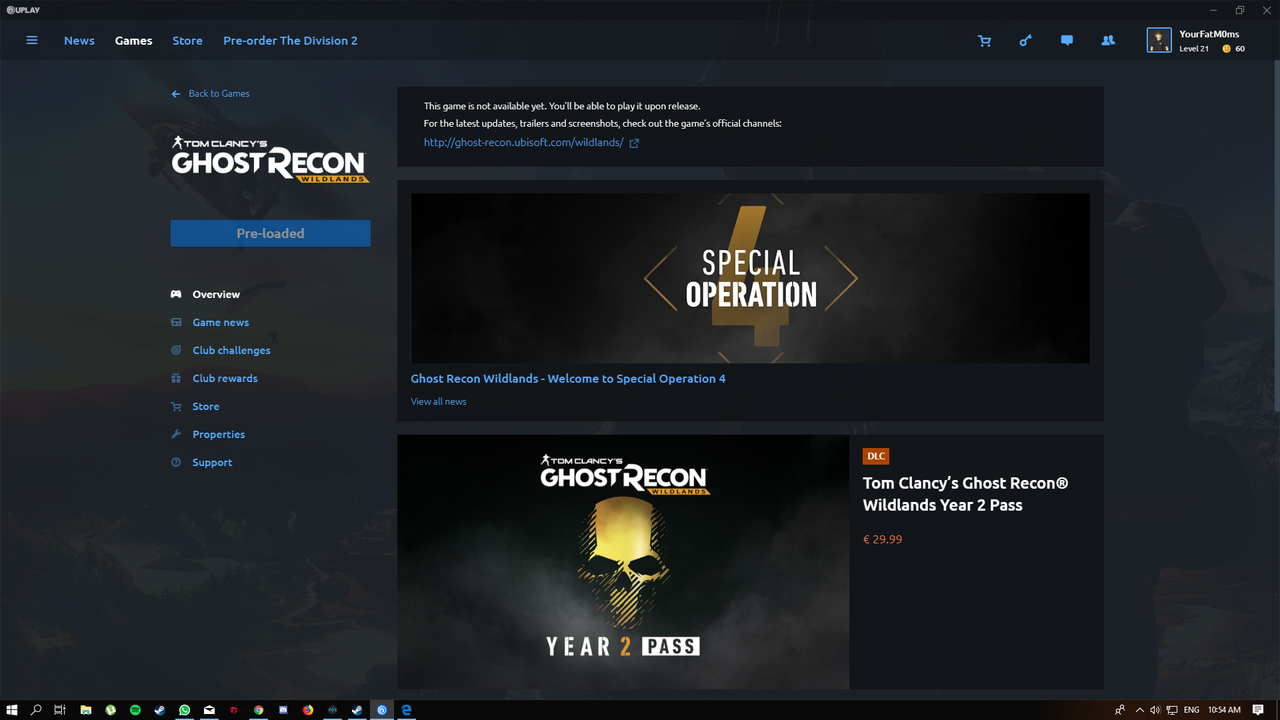1280x720 pixels.
Task: Select Game news in the sidebar
Action: point(221,322)
